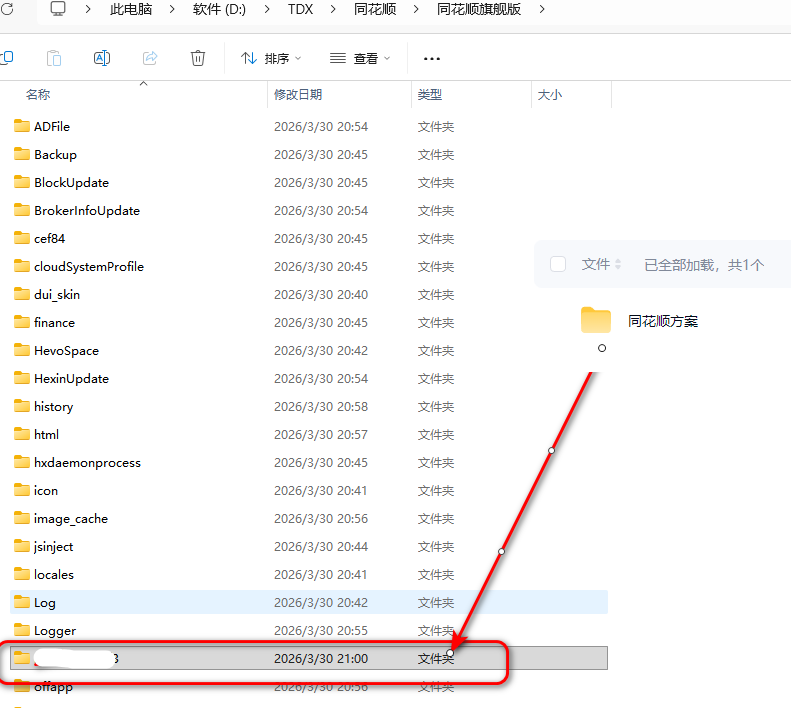791x708 pixels.
Task: Go to 软件 (D:) in the breadcrumb
Action: [219, 9]
